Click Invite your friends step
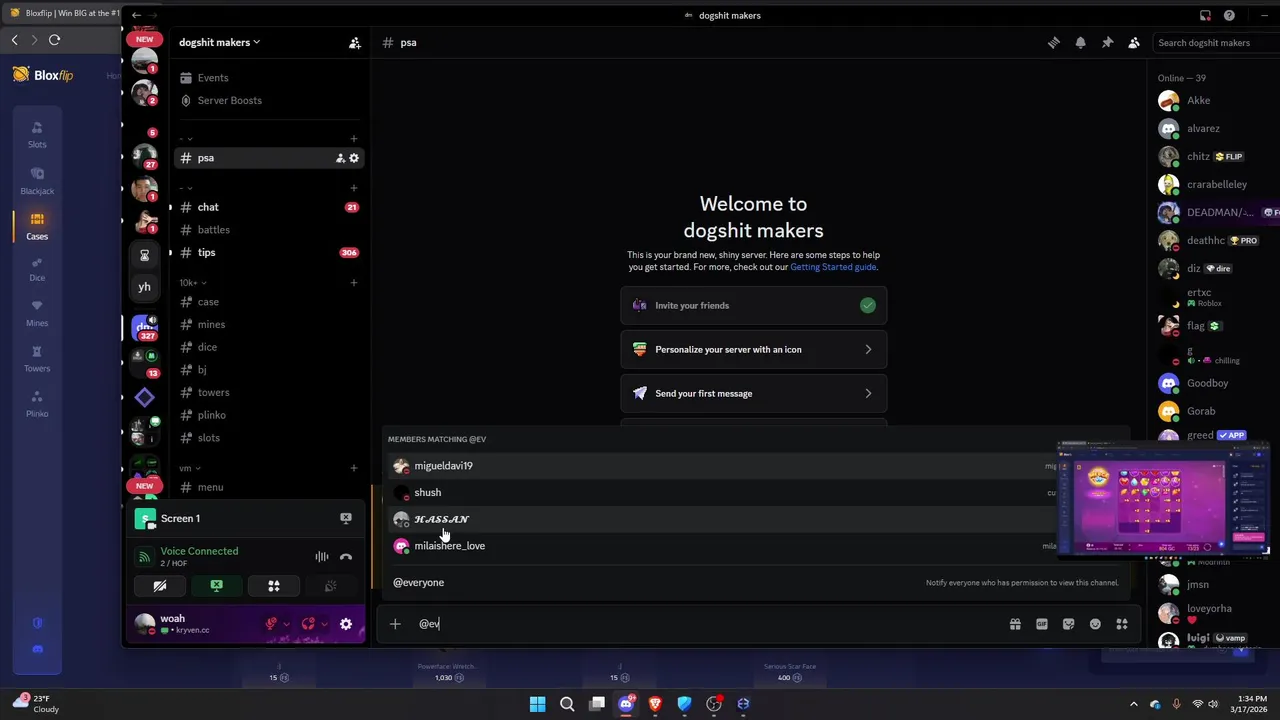 tap(754, 306)
